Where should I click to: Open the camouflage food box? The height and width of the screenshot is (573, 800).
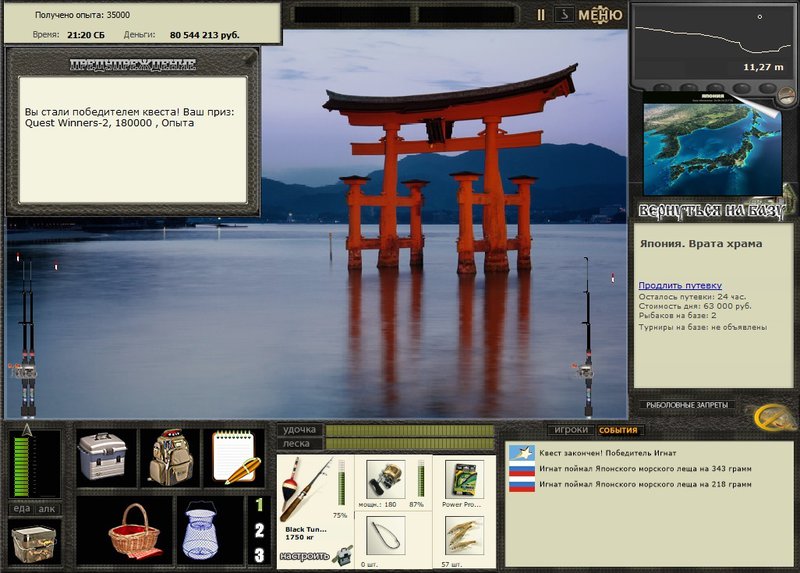tap(34, 544)
